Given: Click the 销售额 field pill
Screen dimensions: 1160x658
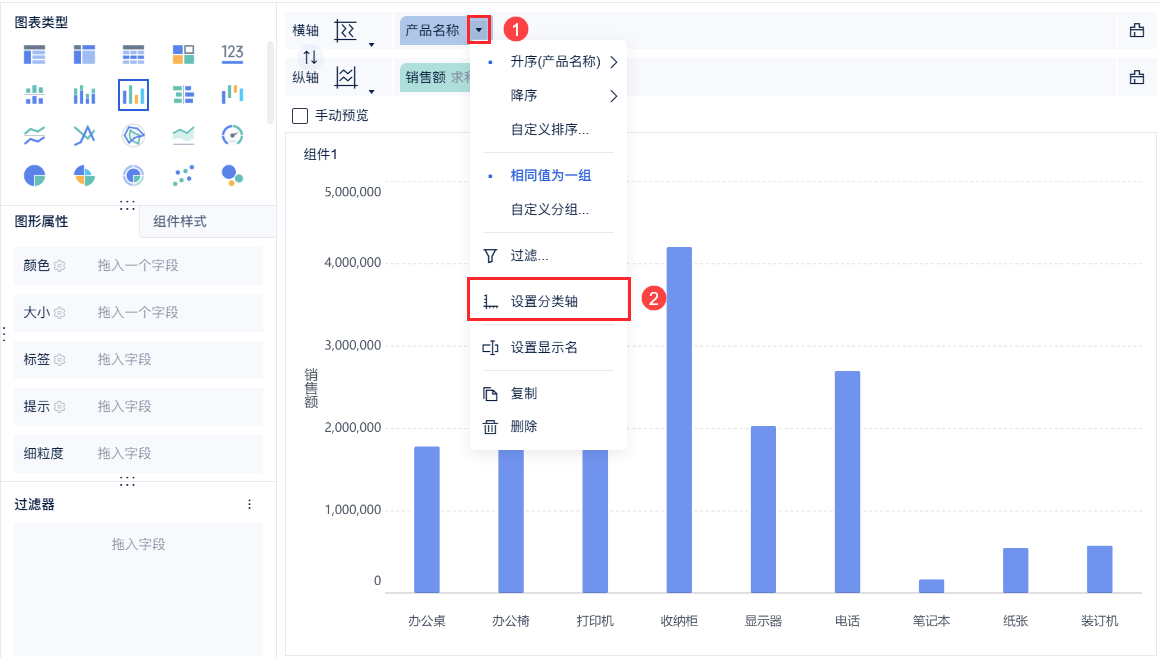Looking at the screenshot, I should point(436,77).
